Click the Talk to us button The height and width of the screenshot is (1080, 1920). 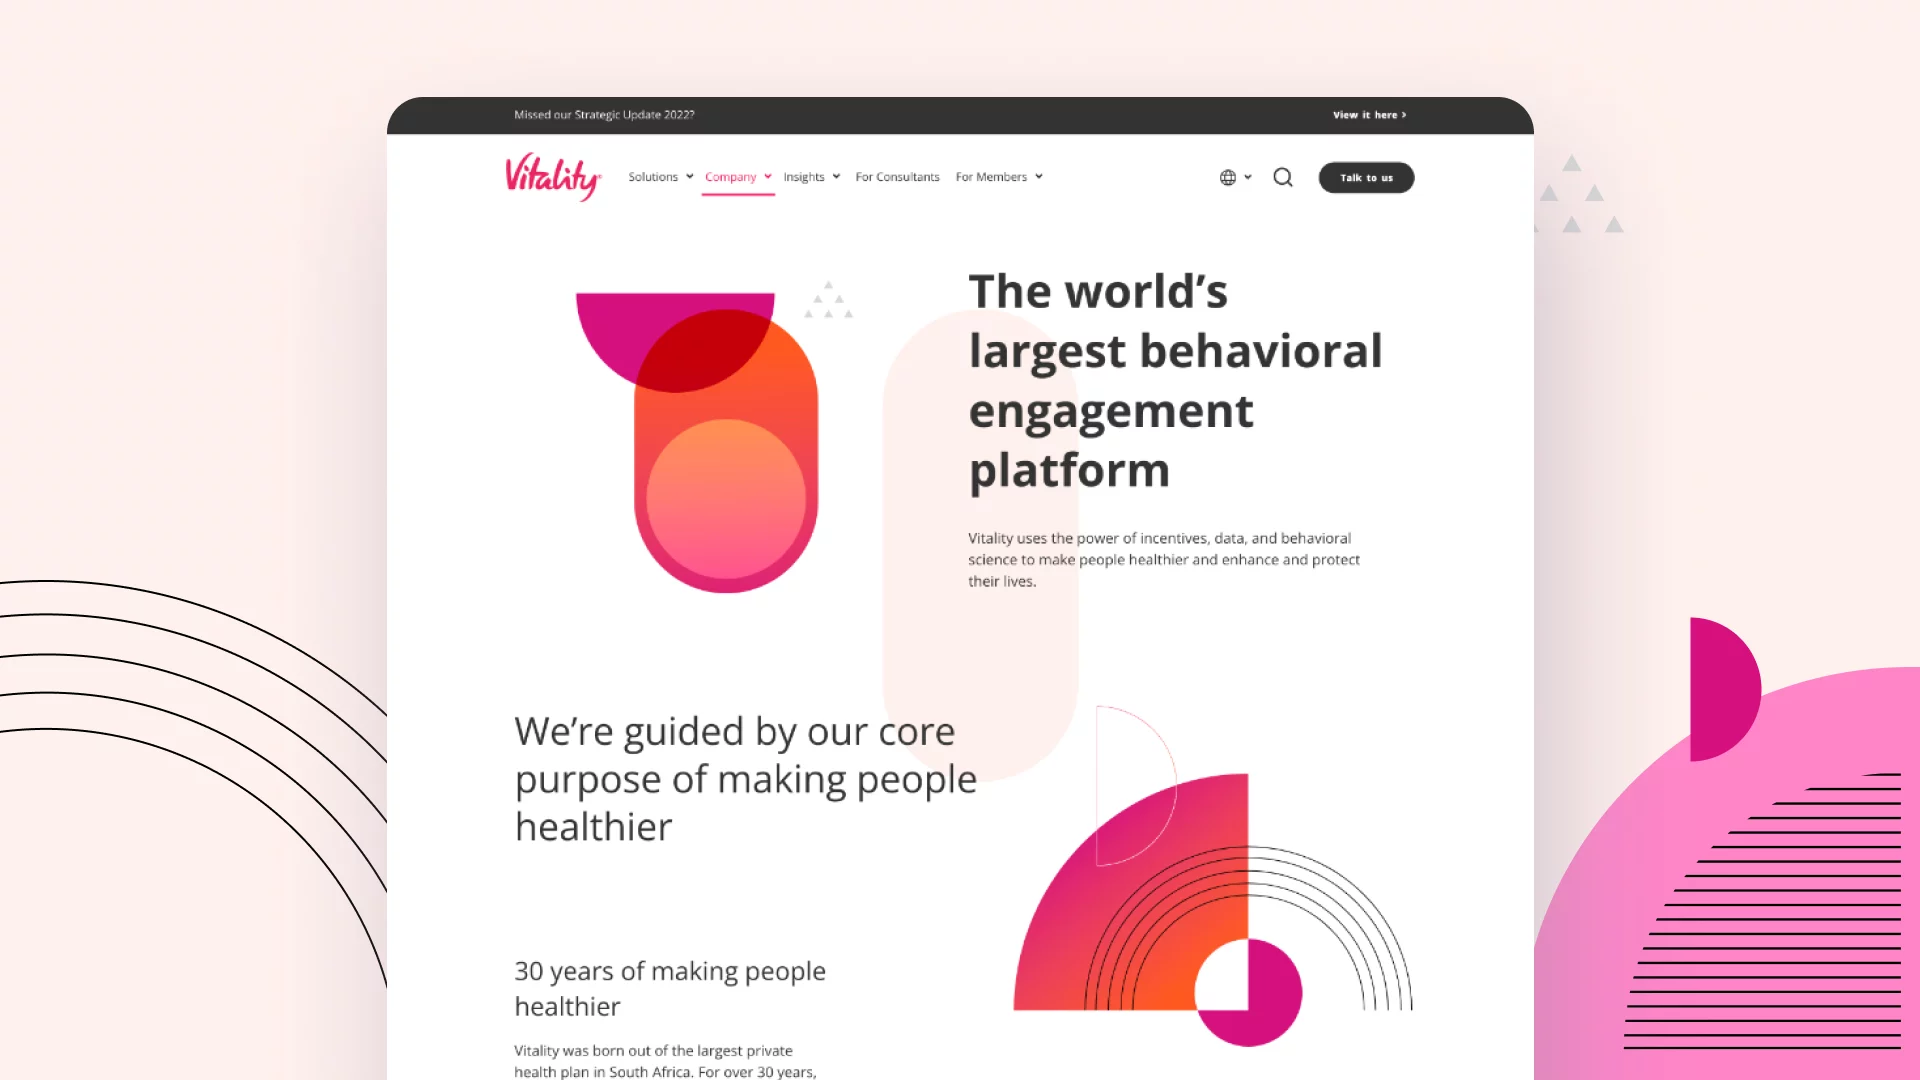click(x=1366, y=177)
